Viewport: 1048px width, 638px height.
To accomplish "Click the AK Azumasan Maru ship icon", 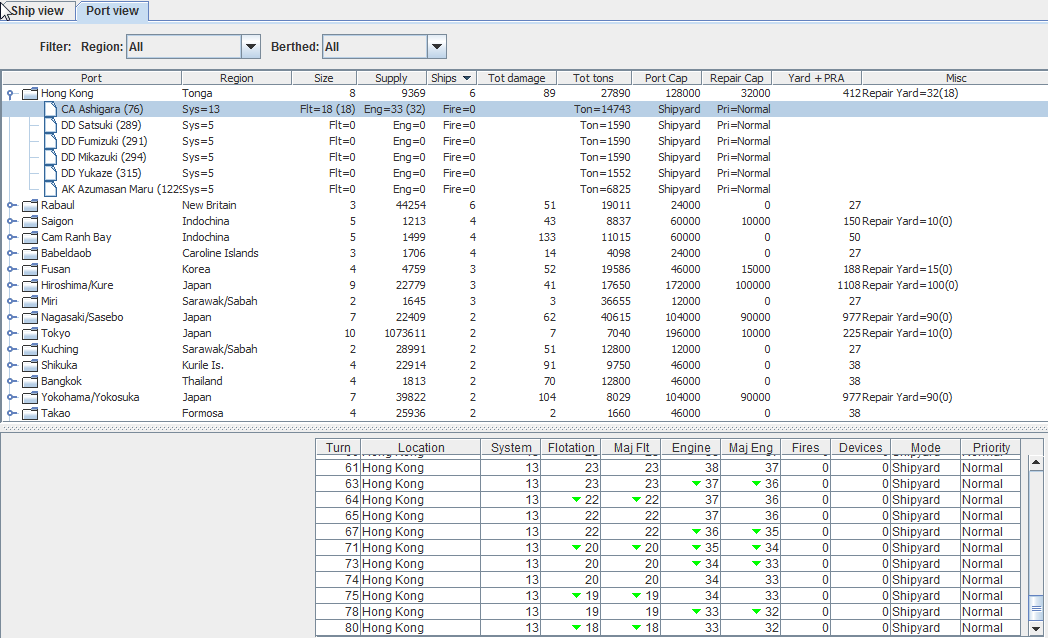I will pyautogui.click(x=51, y=189).
